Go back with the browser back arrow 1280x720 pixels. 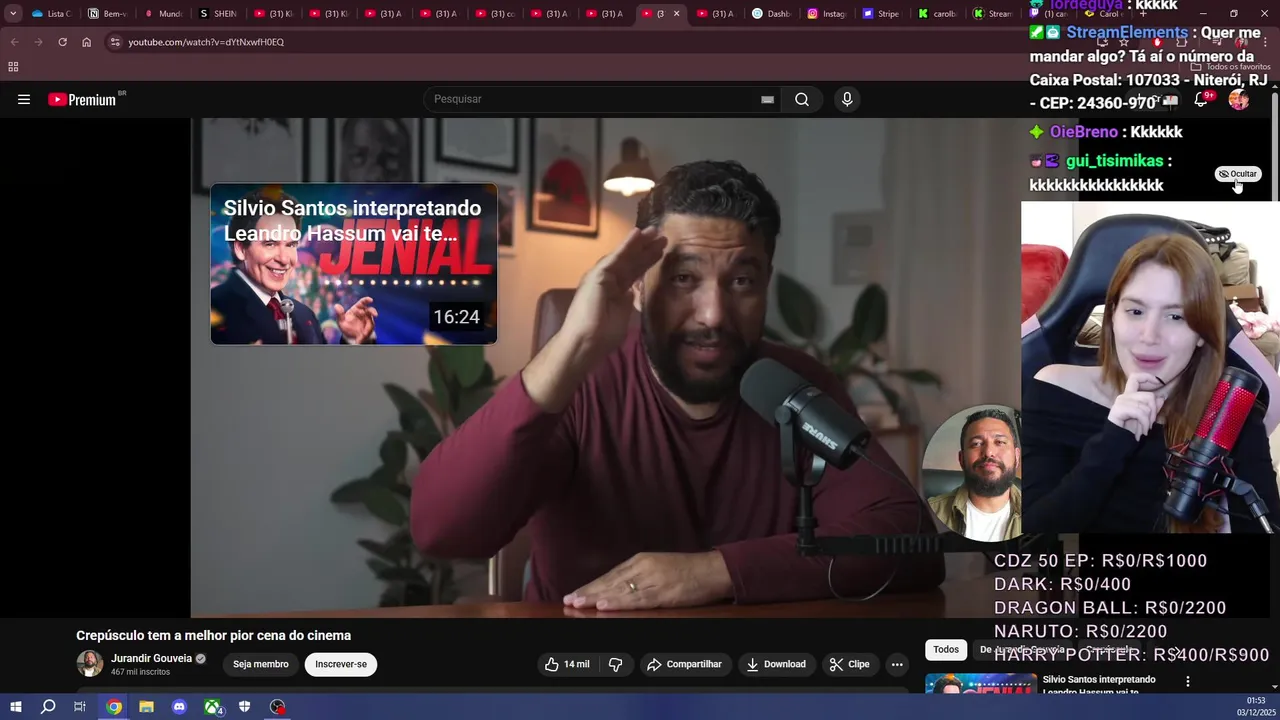point(14,42)
